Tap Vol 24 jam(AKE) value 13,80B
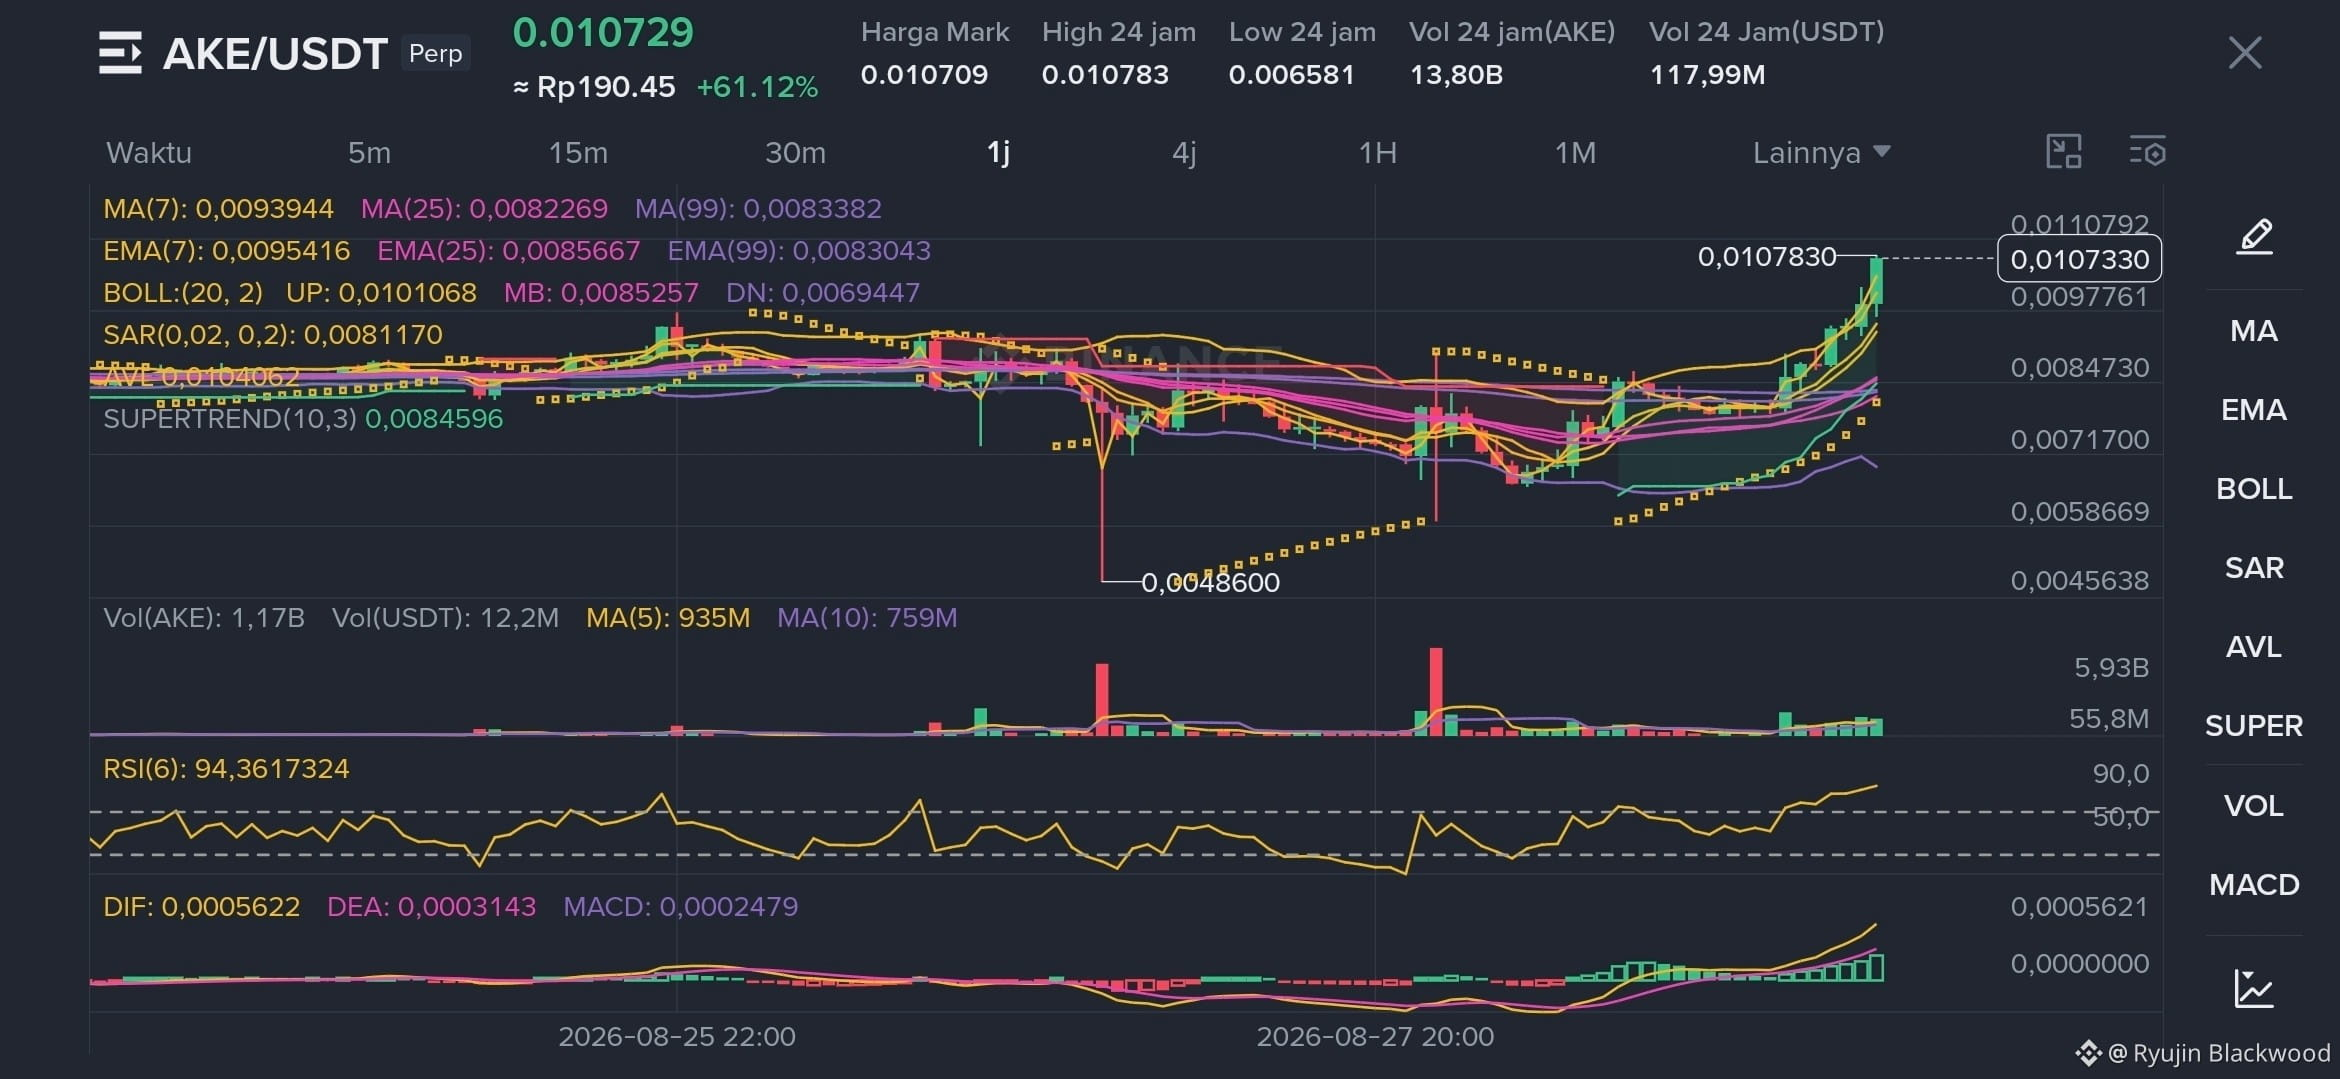The image size is (2340, 1079). pos(1456,75)
